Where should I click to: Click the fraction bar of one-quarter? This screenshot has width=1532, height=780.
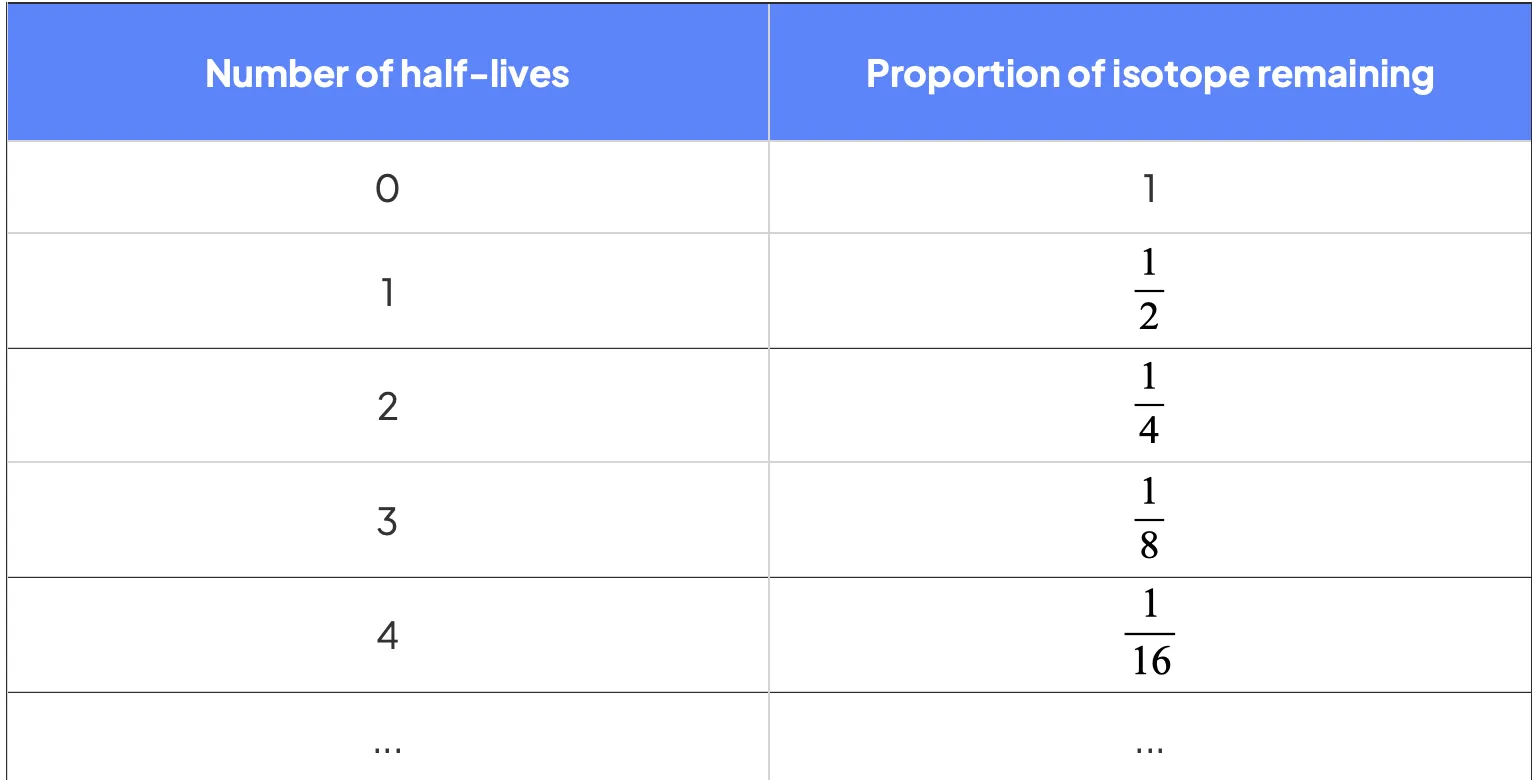tap(1149, 405)
